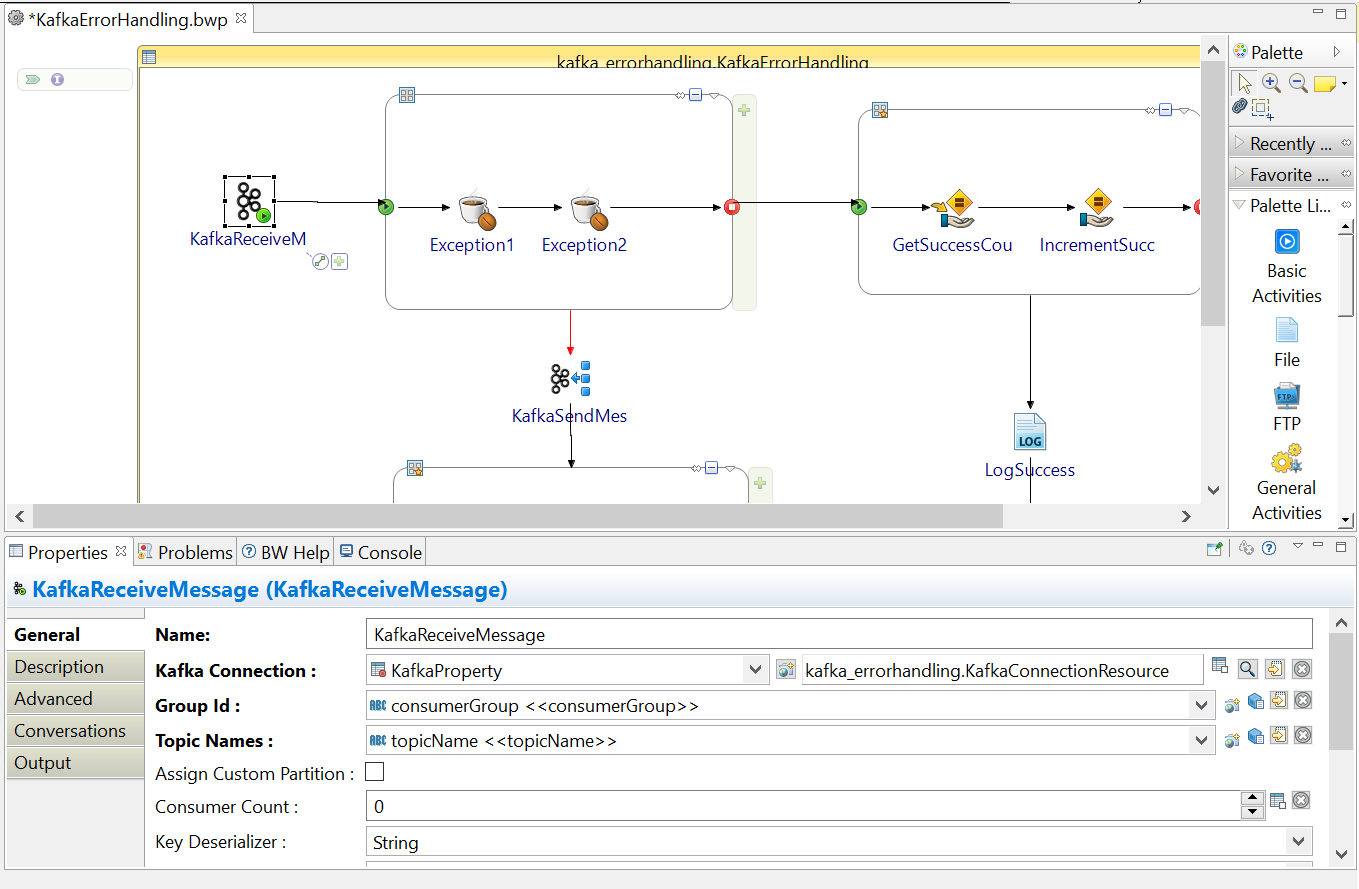1359x889 pixels.
Task: Click the canvas vertical scrollbar down arrow
Action: click(x=1213, y=490)
